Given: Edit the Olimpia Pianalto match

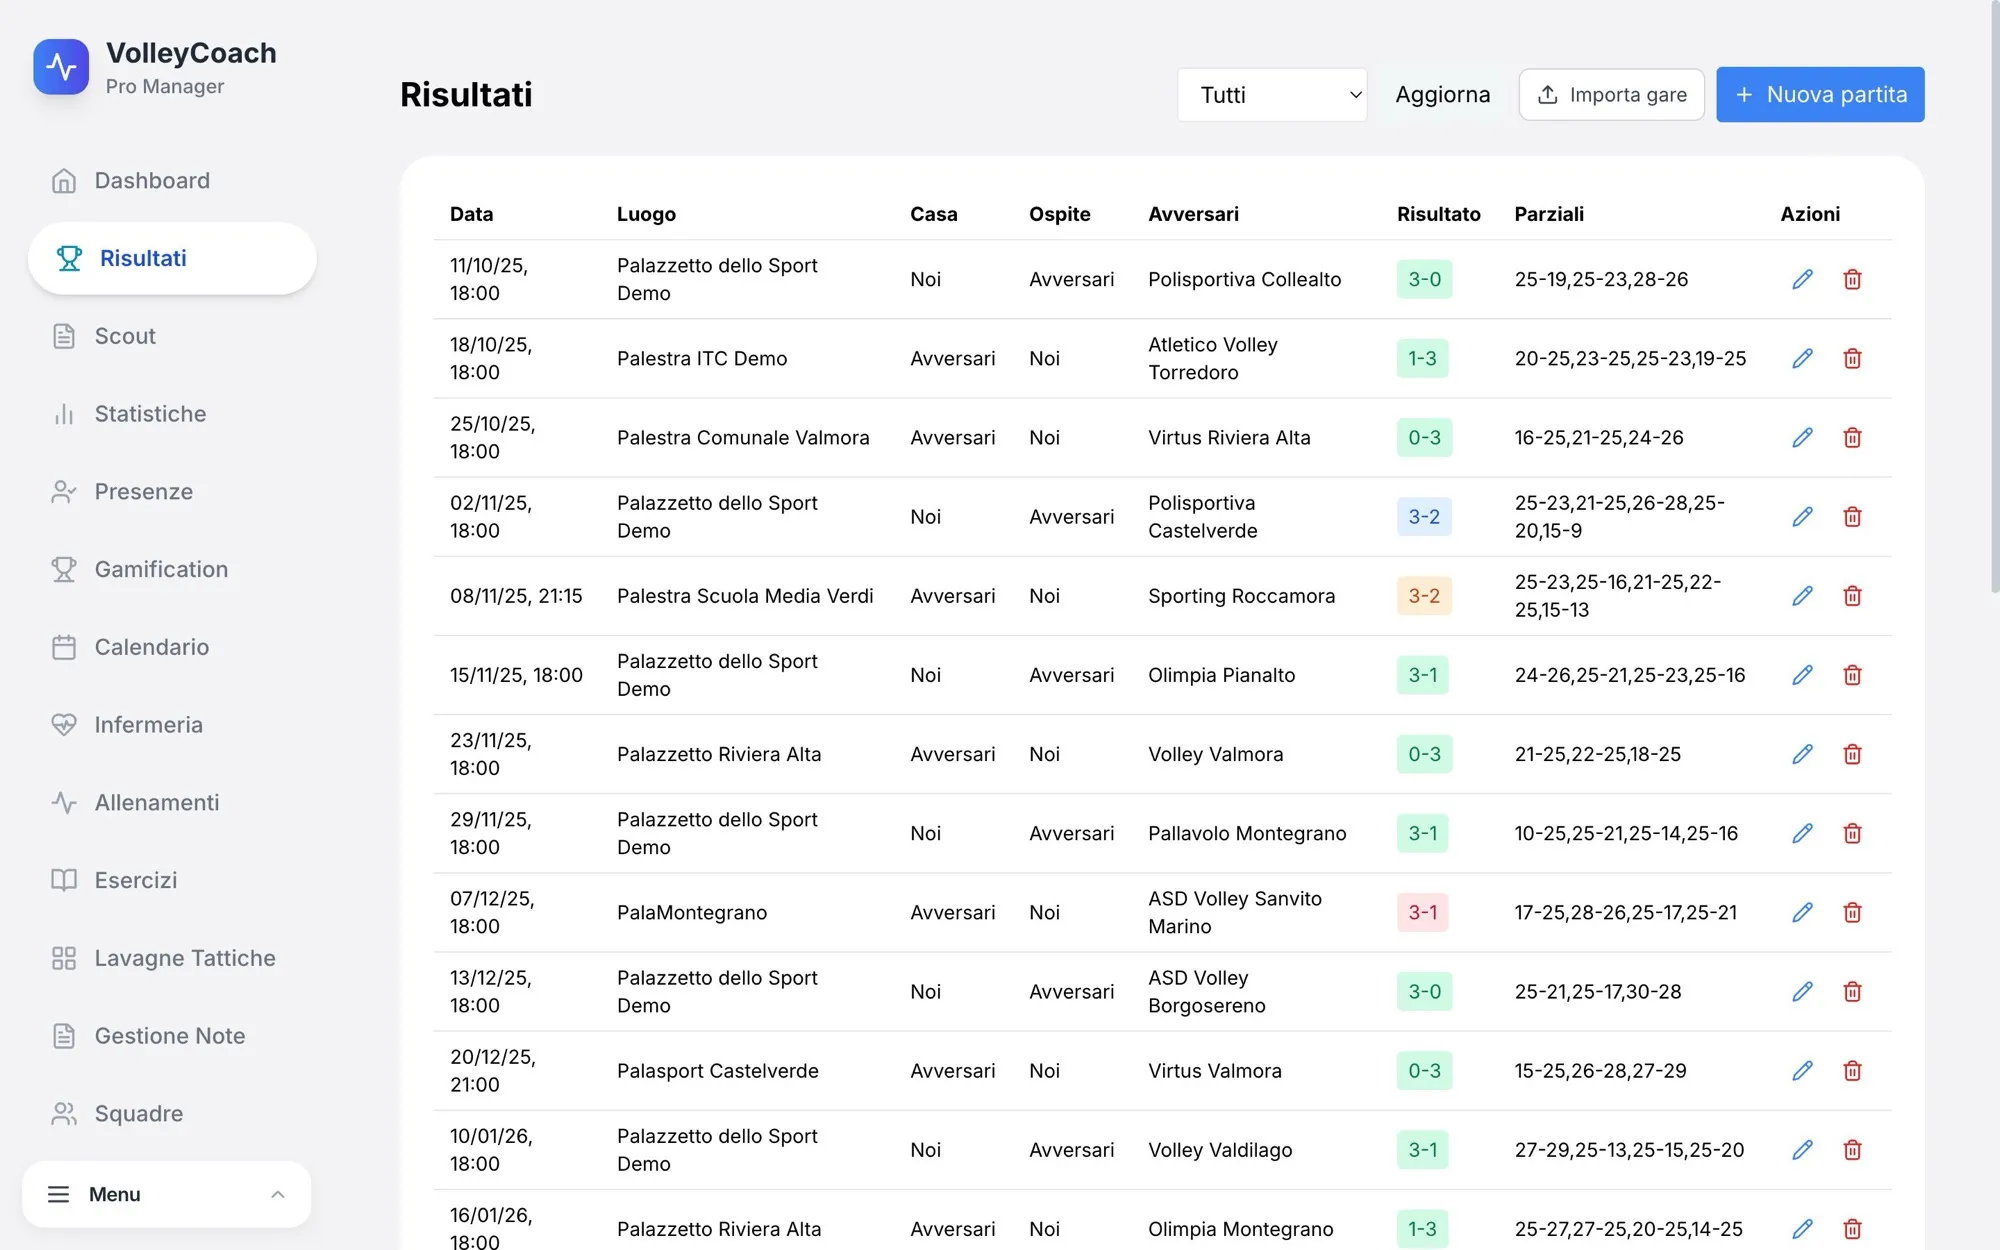Looking at the screenshot, I should point(1802,675).
